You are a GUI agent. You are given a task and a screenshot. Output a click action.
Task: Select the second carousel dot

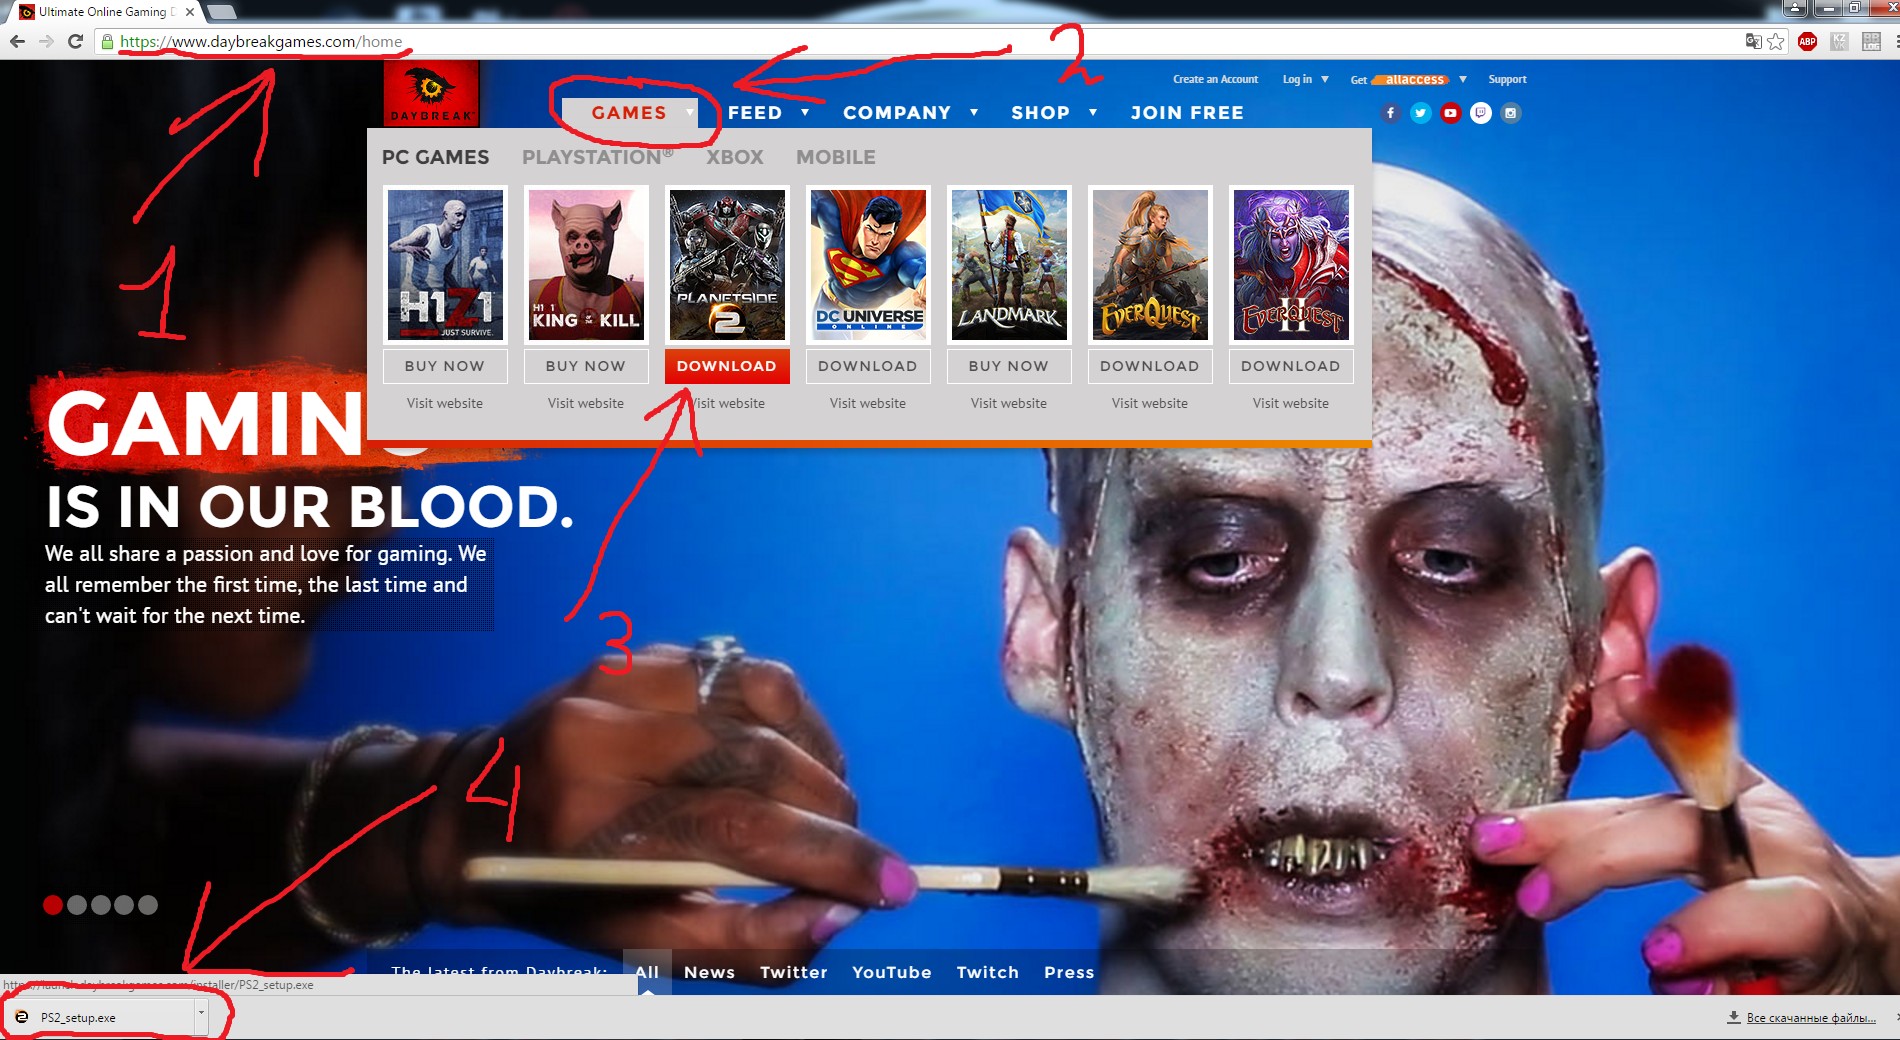[77, 905]
